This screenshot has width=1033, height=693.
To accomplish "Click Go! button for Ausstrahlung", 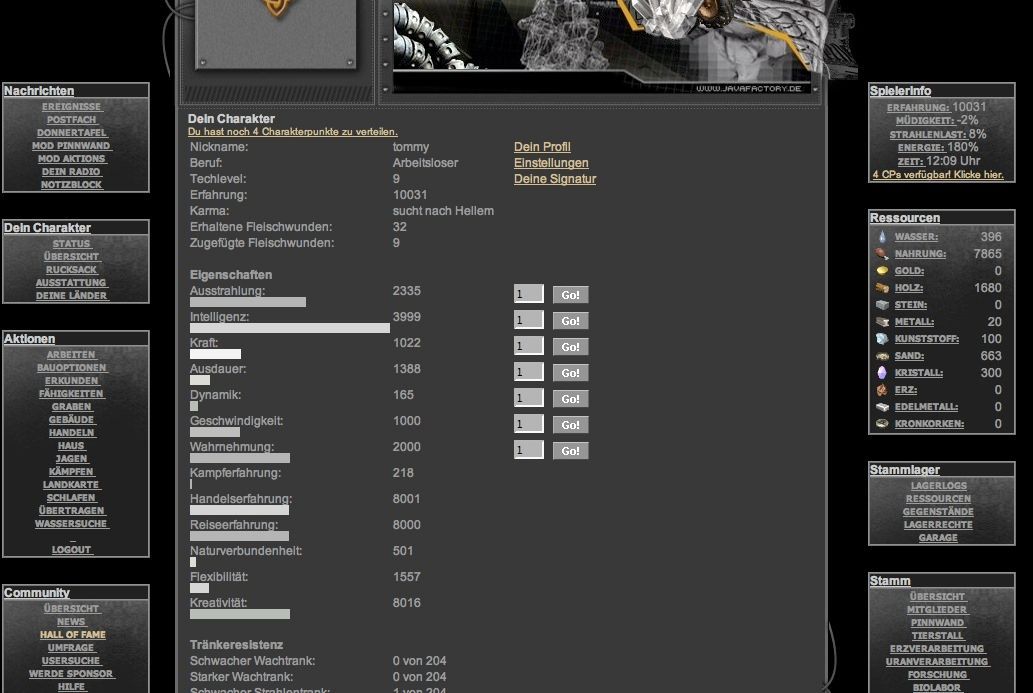I will tap(571, 294).
